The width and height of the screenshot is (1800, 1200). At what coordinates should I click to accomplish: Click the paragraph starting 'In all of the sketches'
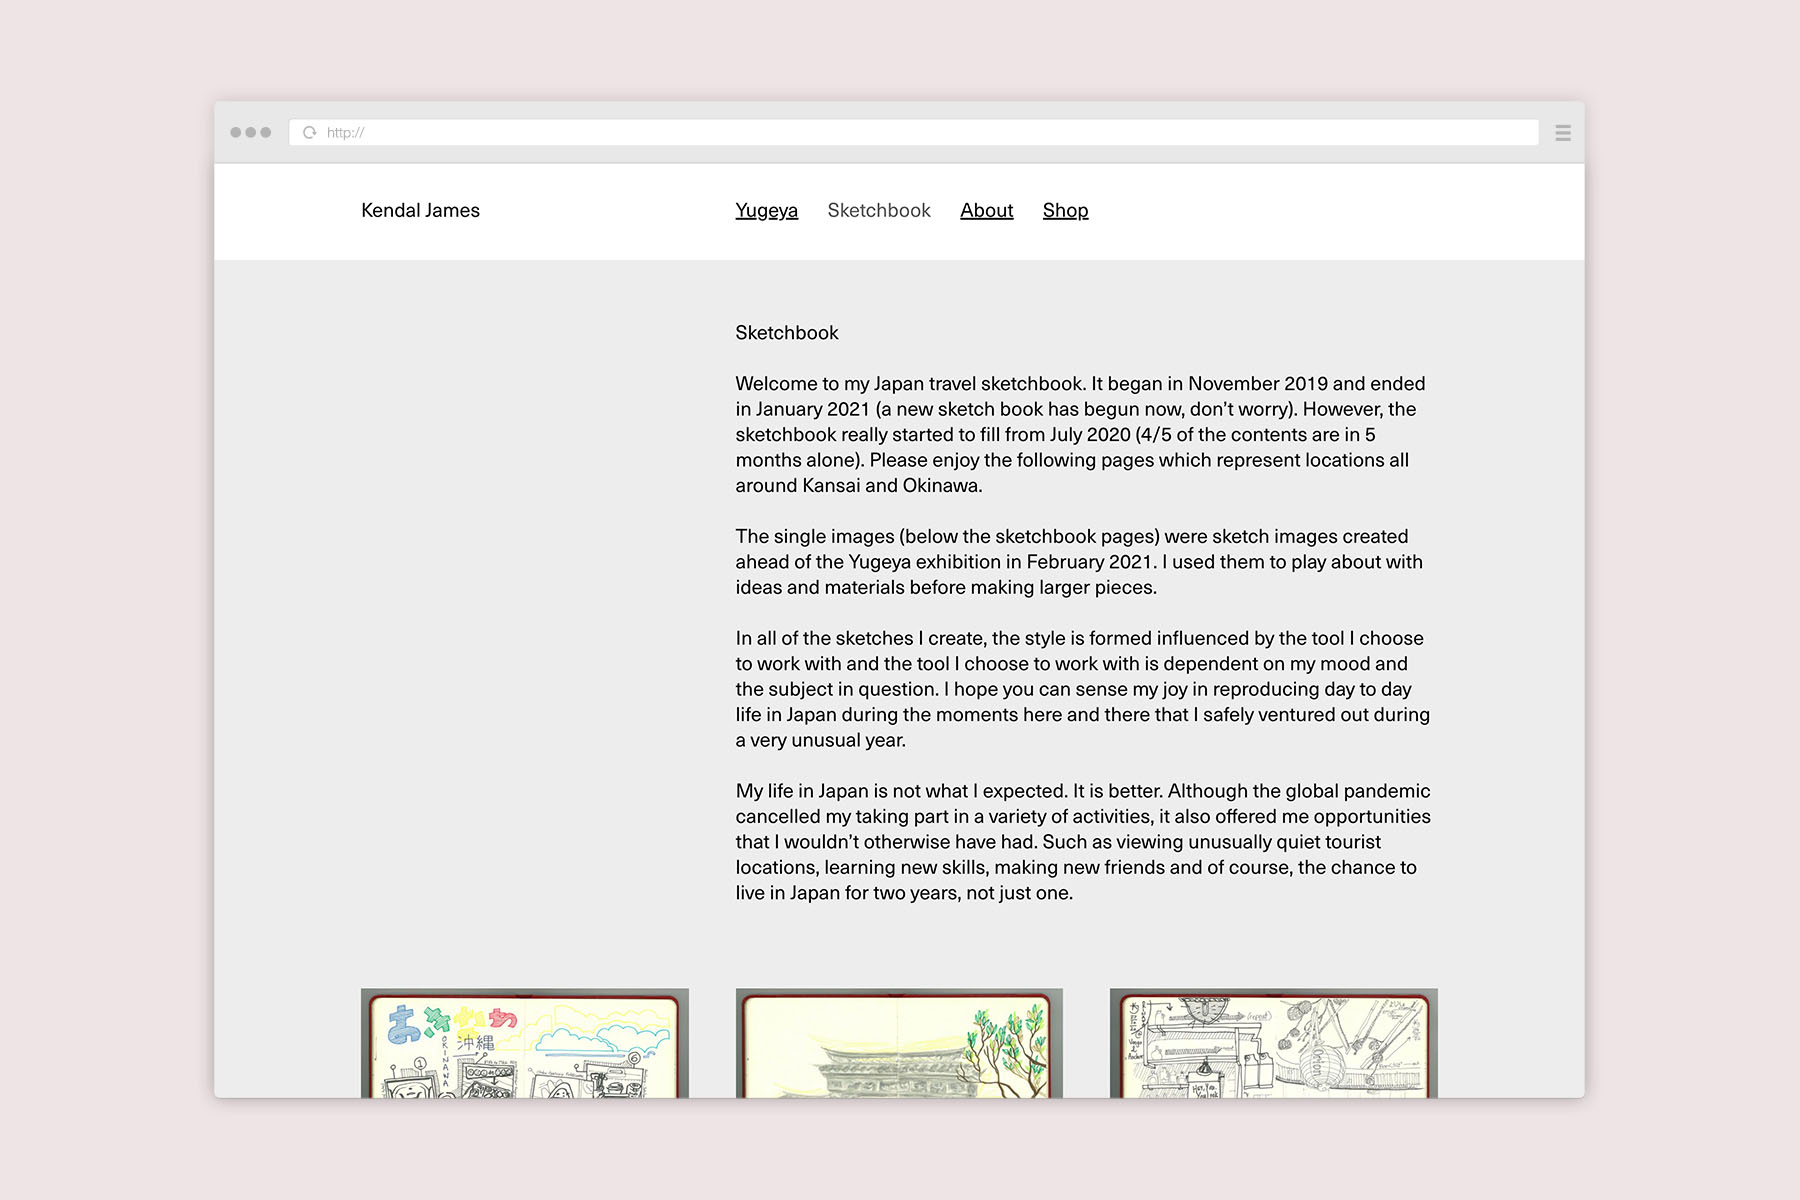1082,689
